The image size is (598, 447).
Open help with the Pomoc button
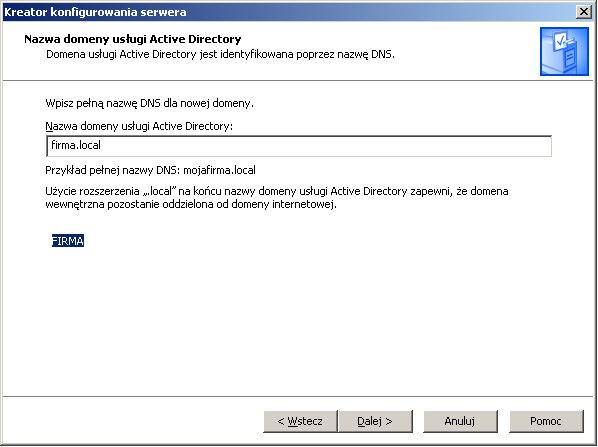pyautogui.click(x=546, y=421)
